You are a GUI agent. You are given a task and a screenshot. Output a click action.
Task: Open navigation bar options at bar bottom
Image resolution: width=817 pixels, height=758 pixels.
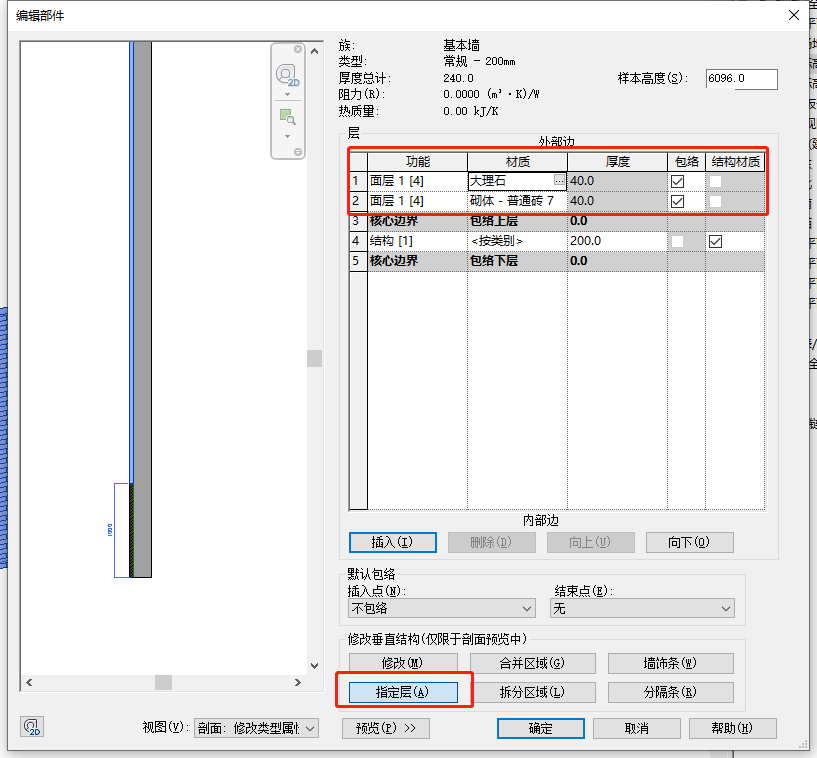(x=298, y=152)
